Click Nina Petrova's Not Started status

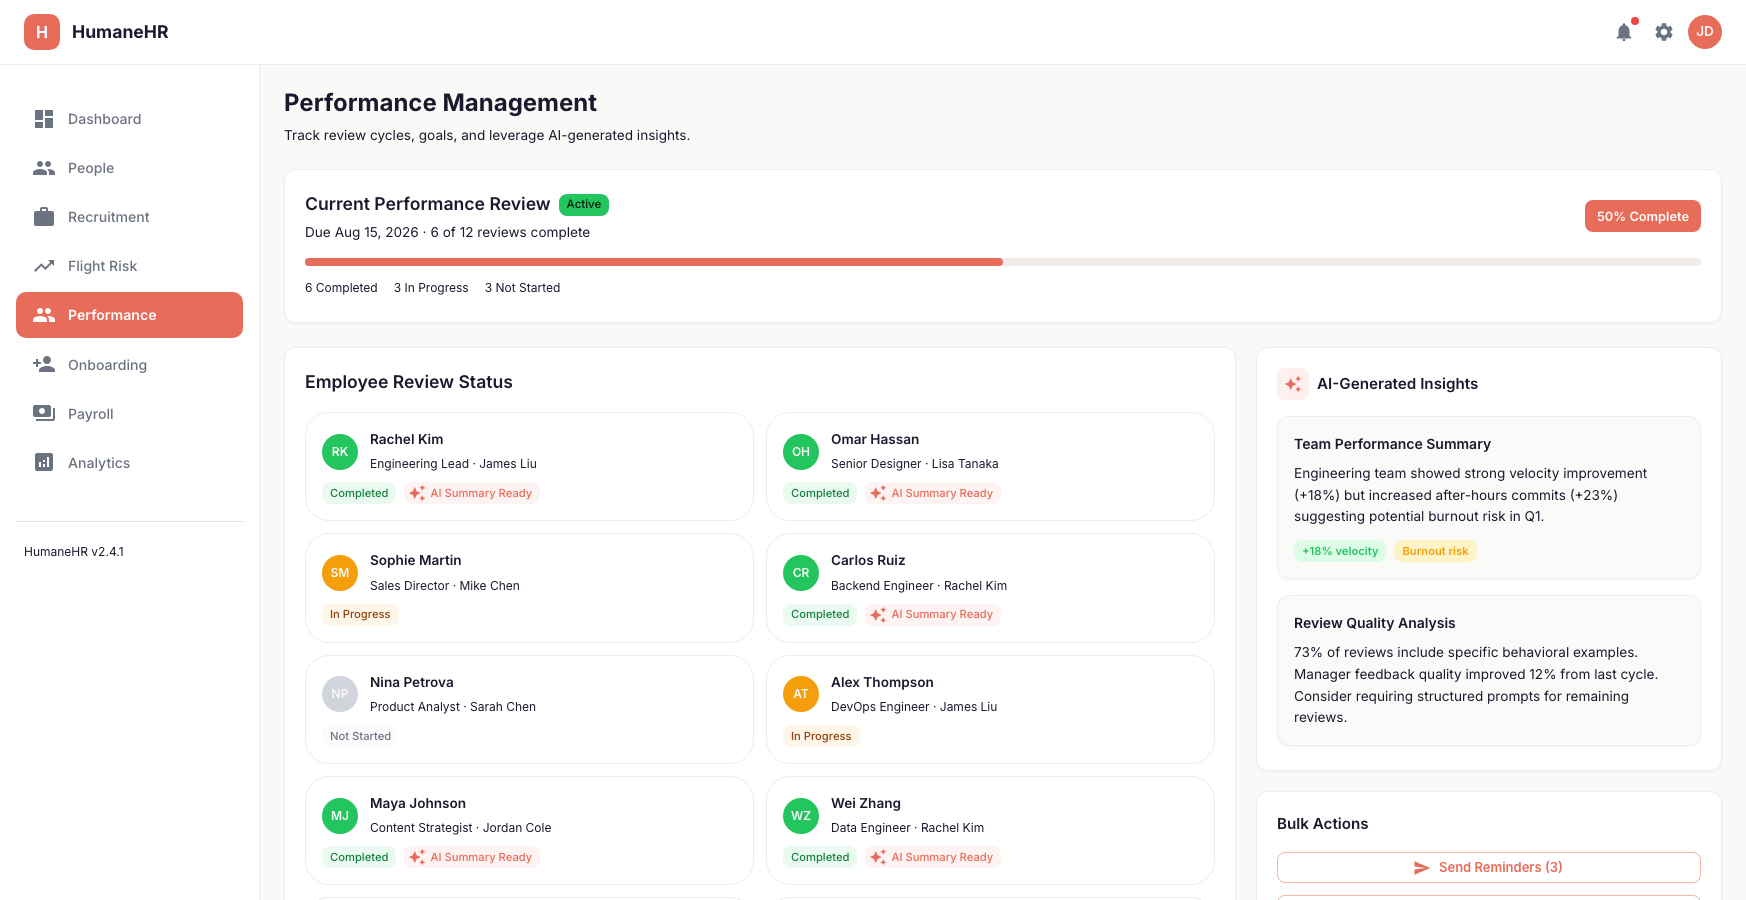(360, 736)
